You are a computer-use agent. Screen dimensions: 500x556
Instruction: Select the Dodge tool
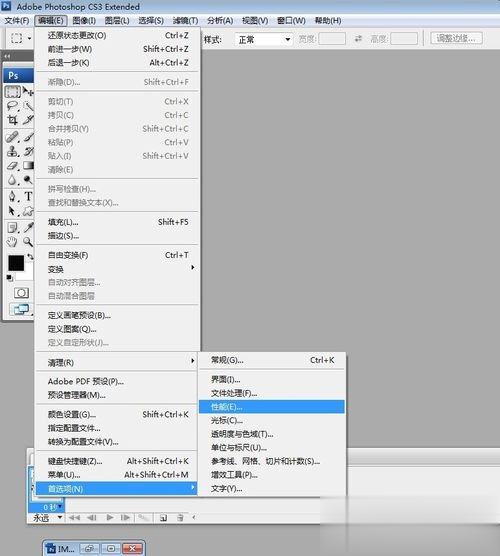click(28, 180)
